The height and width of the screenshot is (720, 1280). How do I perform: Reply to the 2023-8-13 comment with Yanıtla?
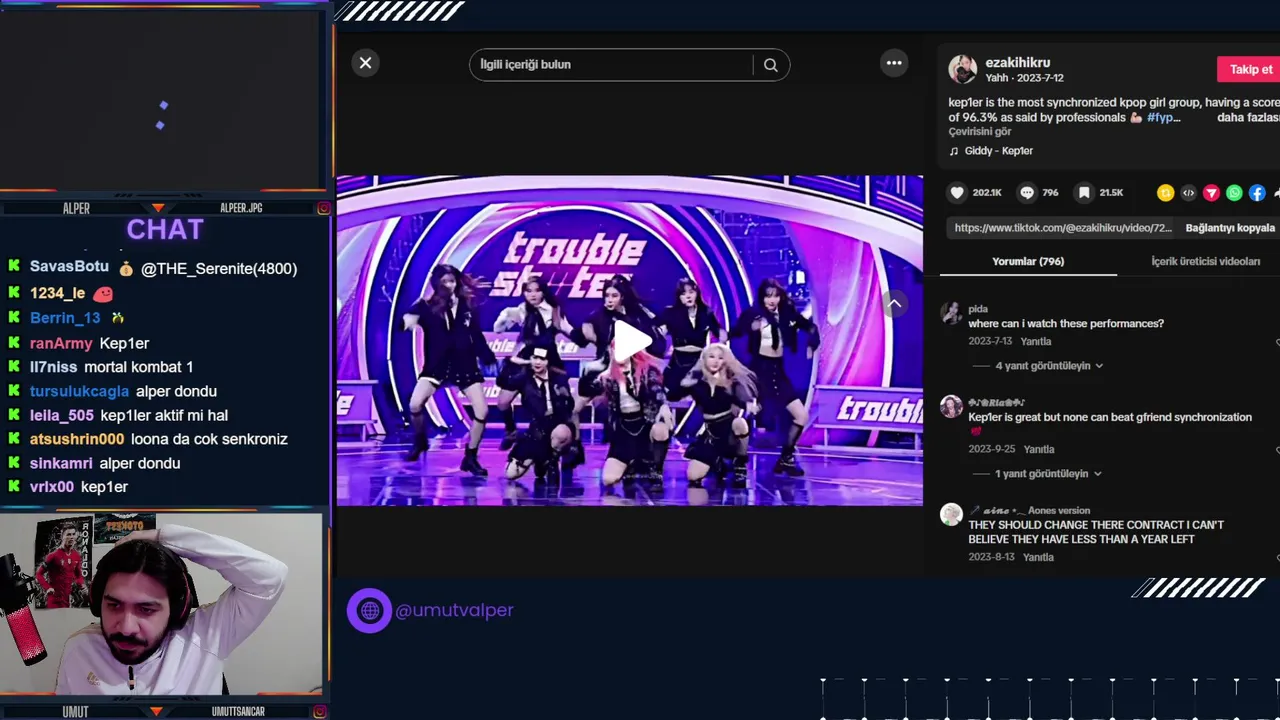pyautogui.click(x=1038, y=558)
